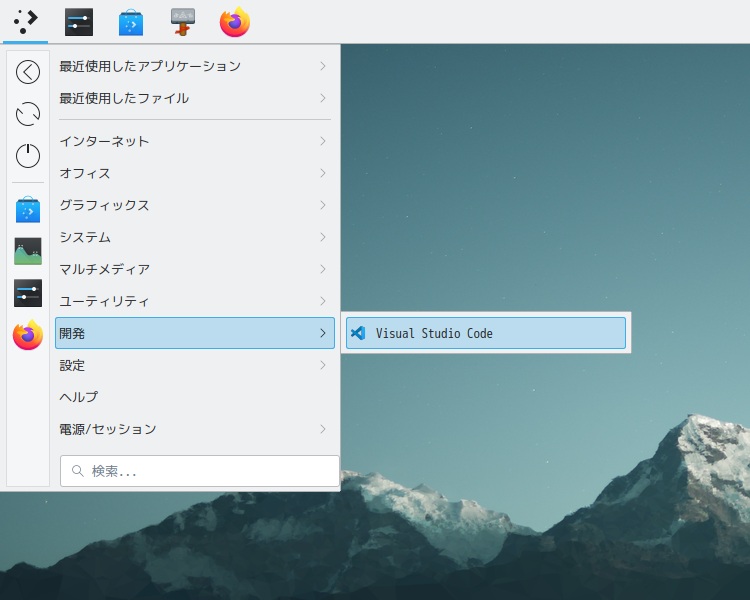750x600 pixels.
Task: Click the power shutdown icon in sidebar
Action: [28, 156]
